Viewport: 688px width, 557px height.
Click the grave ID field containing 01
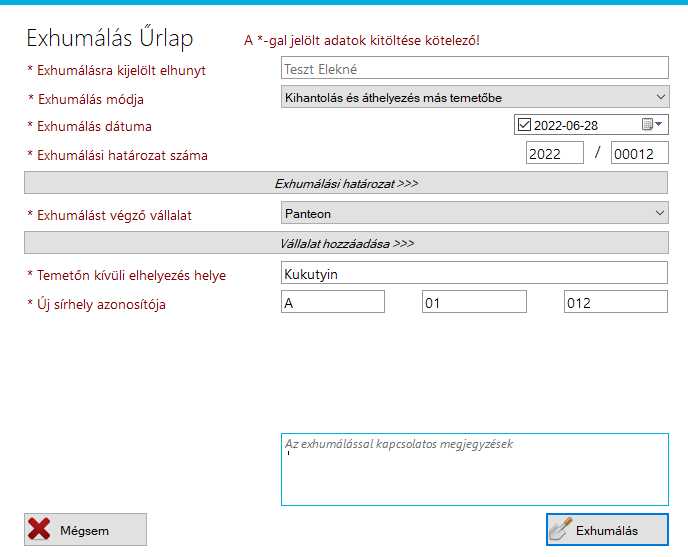pyautogui.click(x=473, y=302)
